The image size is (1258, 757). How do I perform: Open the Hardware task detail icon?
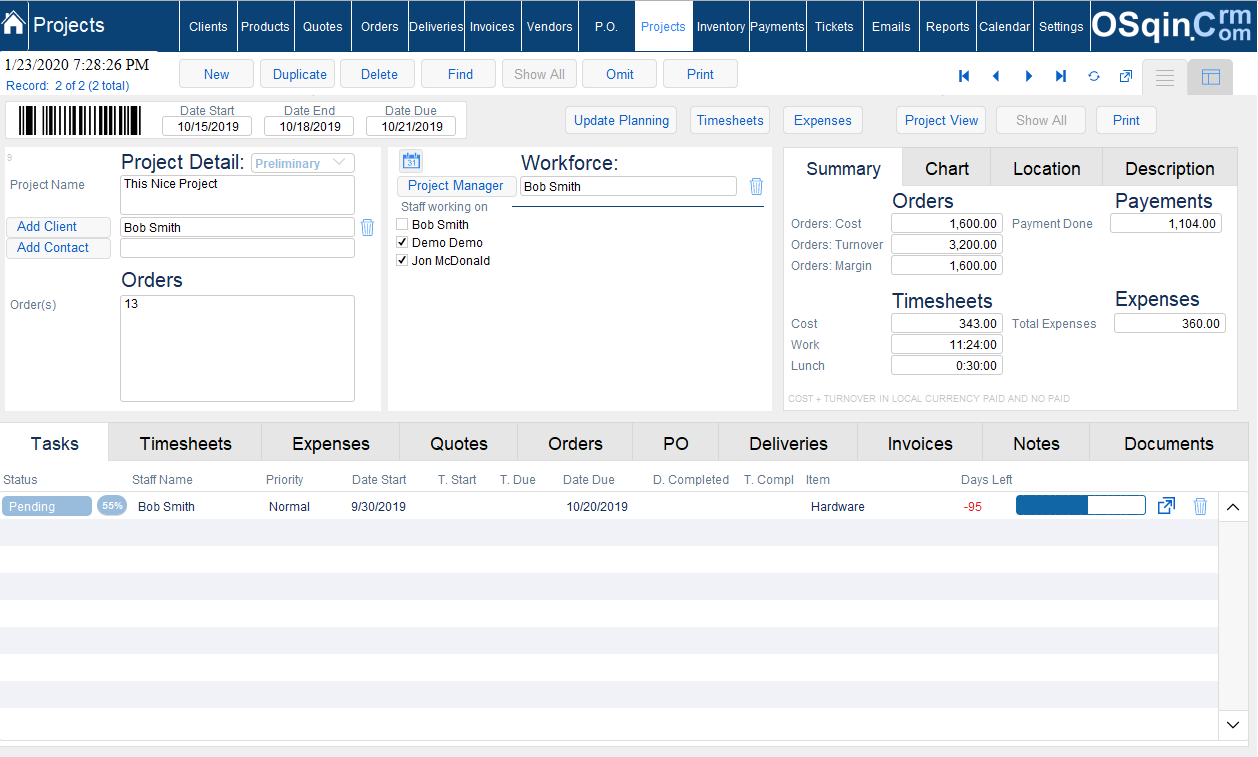pos(1166,506)
